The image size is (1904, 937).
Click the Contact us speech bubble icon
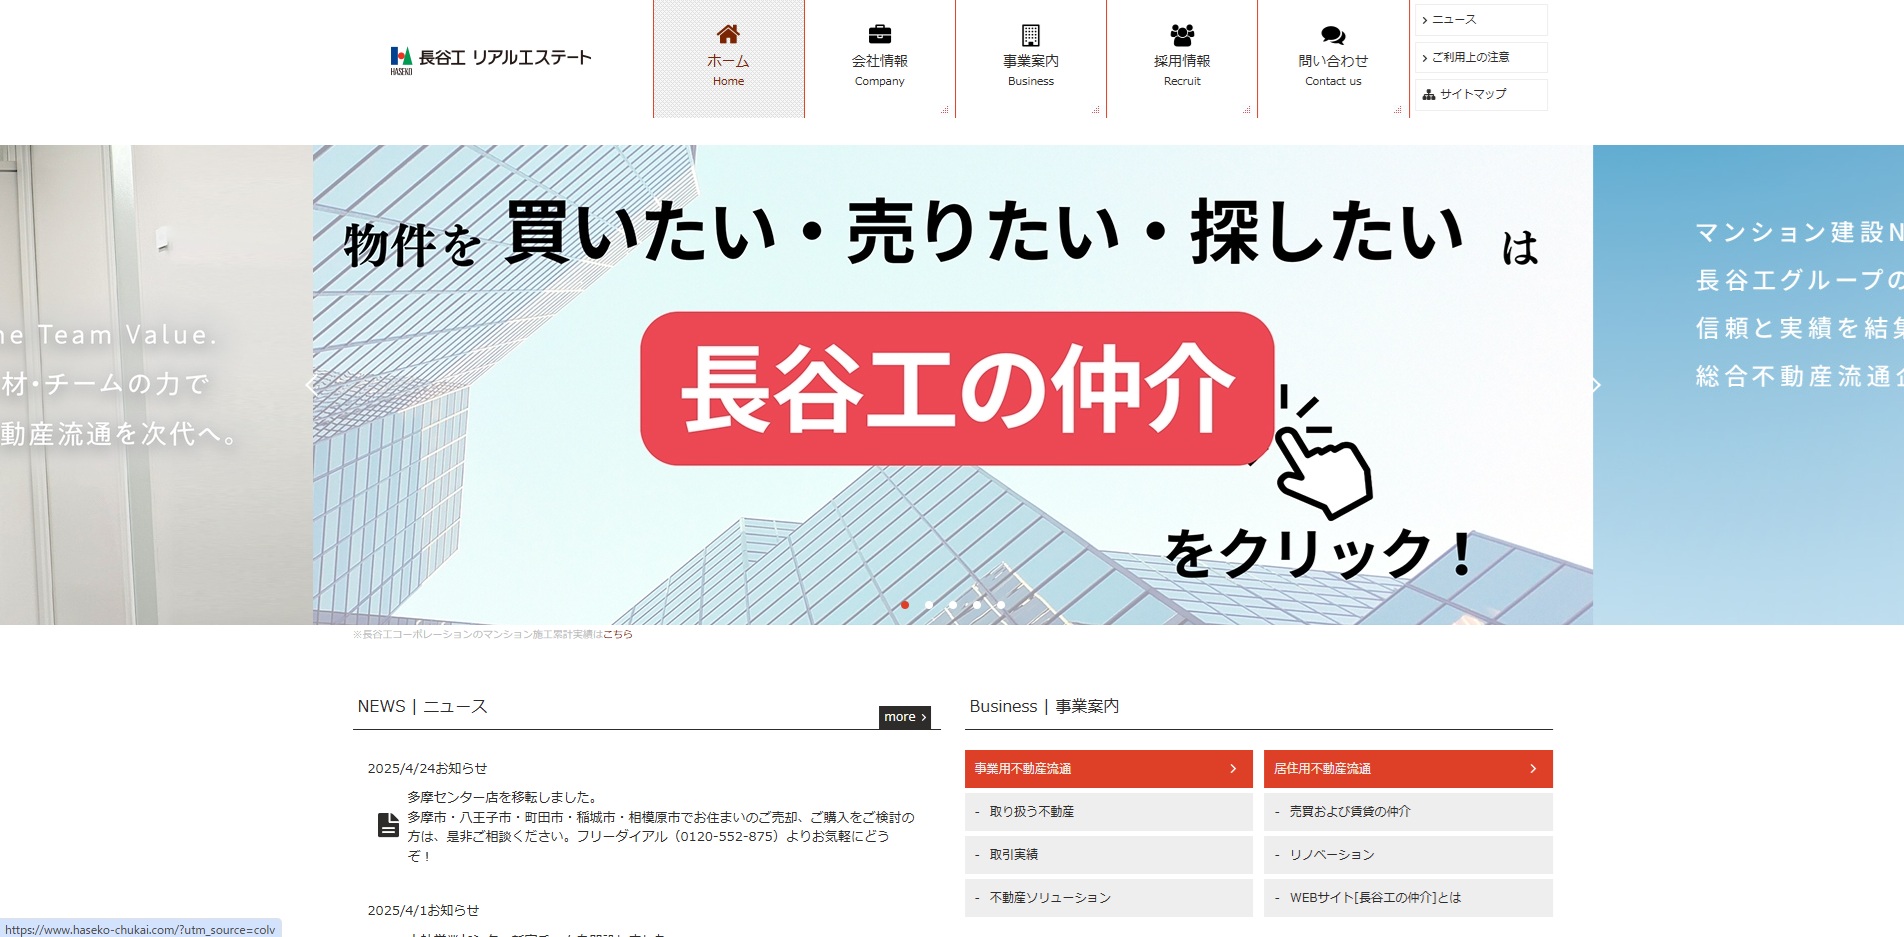(x=1332, y=34)
